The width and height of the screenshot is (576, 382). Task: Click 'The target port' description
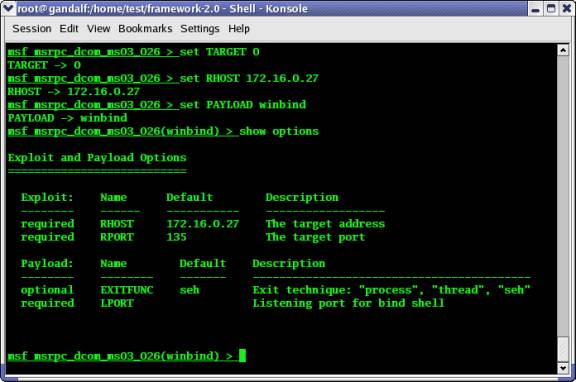[x=315, y=237]
